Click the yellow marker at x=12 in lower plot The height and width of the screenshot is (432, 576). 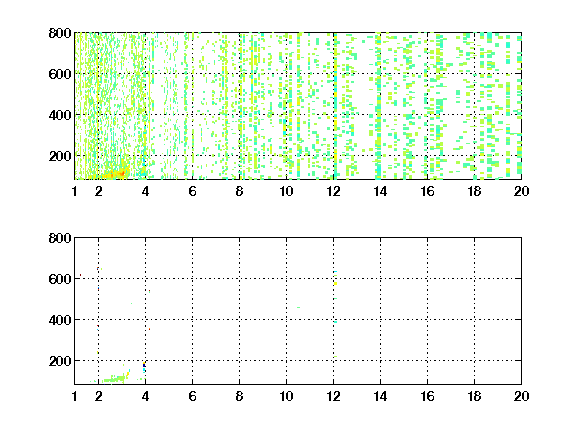(x=335, y=284)
